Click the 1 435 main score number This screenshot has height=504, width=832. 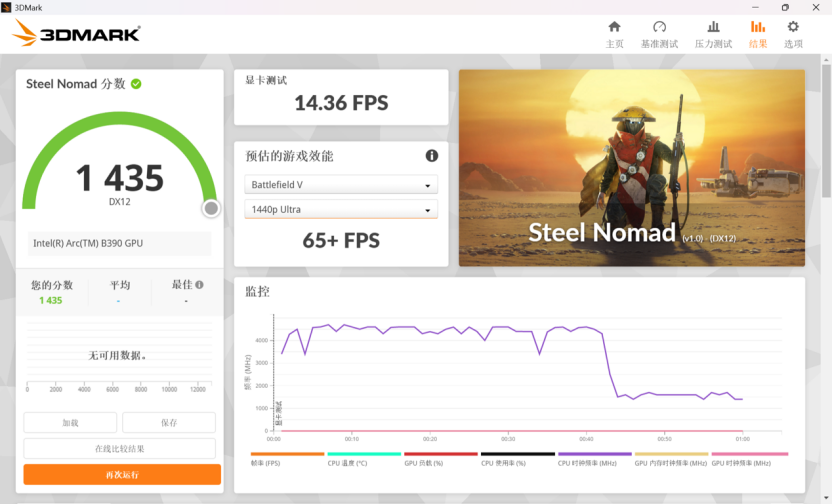point(119,178)
